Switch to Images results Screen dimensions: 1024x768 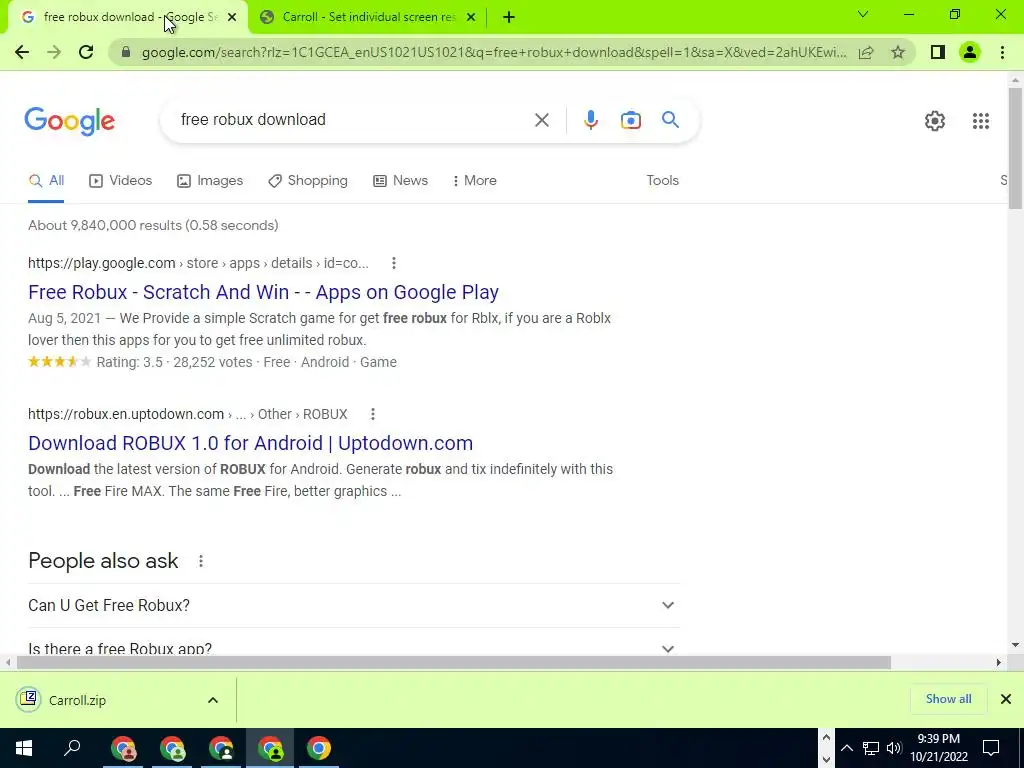[x=210, y=180]
